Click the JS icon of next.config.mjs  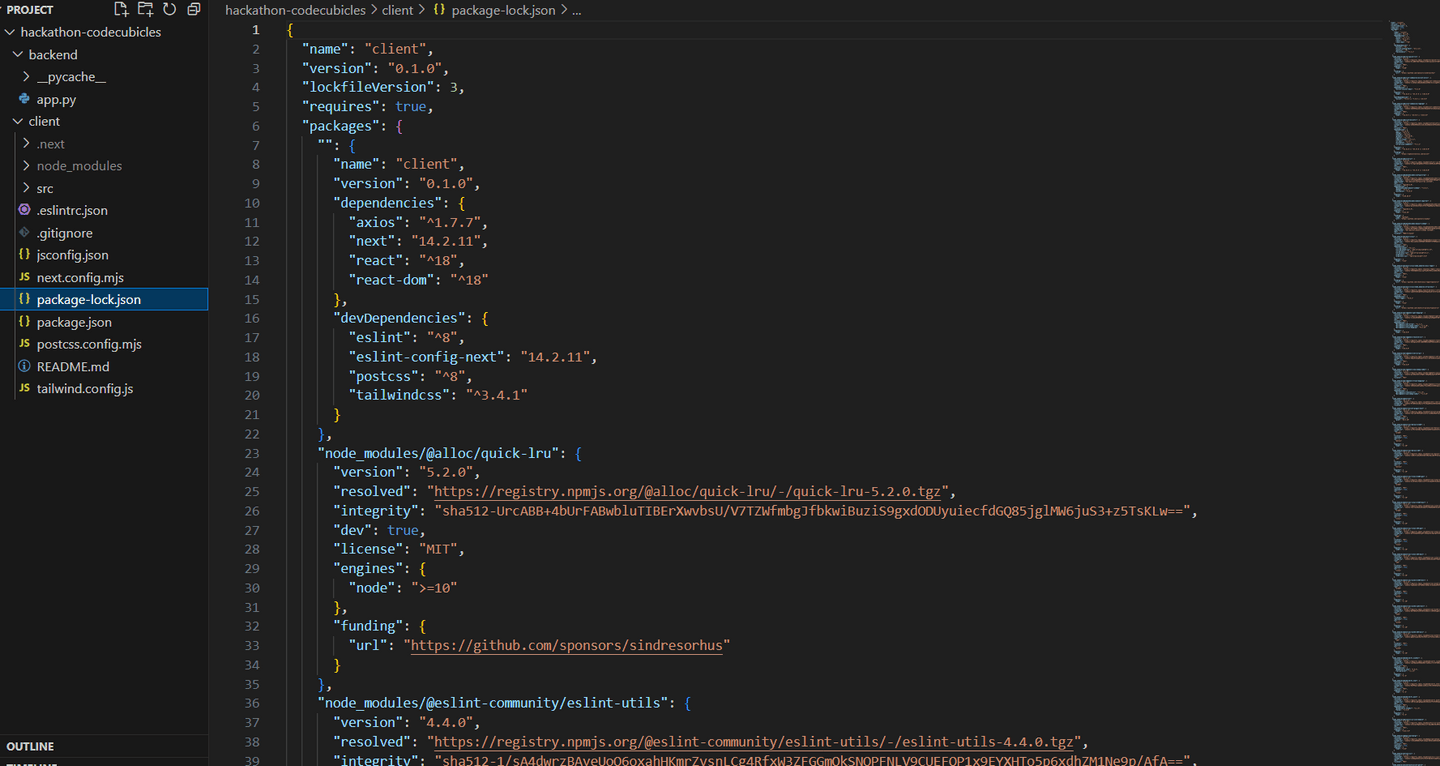pyautogui.click(x=25, y=277)
